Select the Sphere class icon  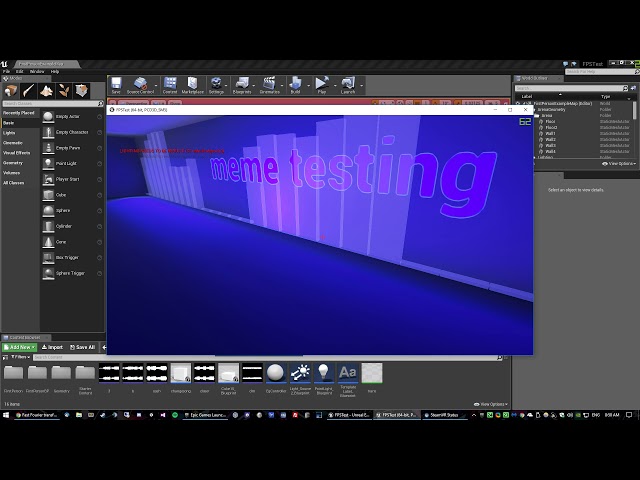48,211
